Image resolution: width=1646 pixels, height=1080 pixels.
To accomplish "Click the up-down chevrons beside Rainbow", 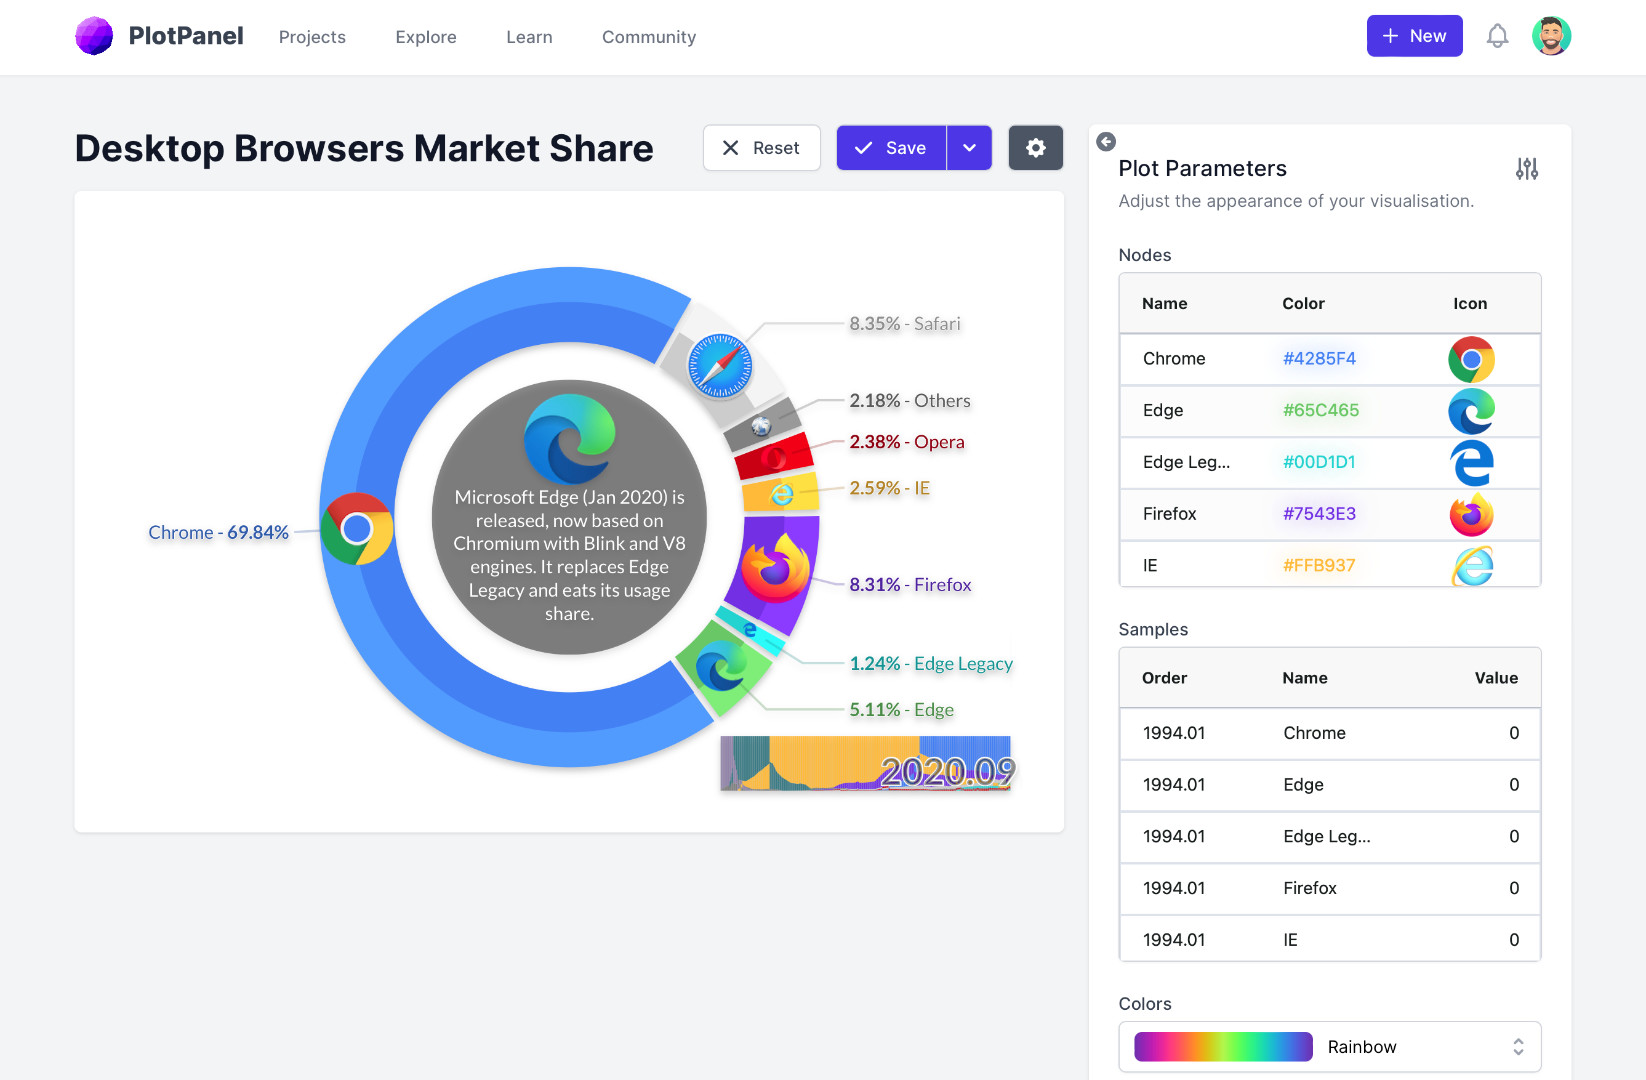I will point(1518,1046).
